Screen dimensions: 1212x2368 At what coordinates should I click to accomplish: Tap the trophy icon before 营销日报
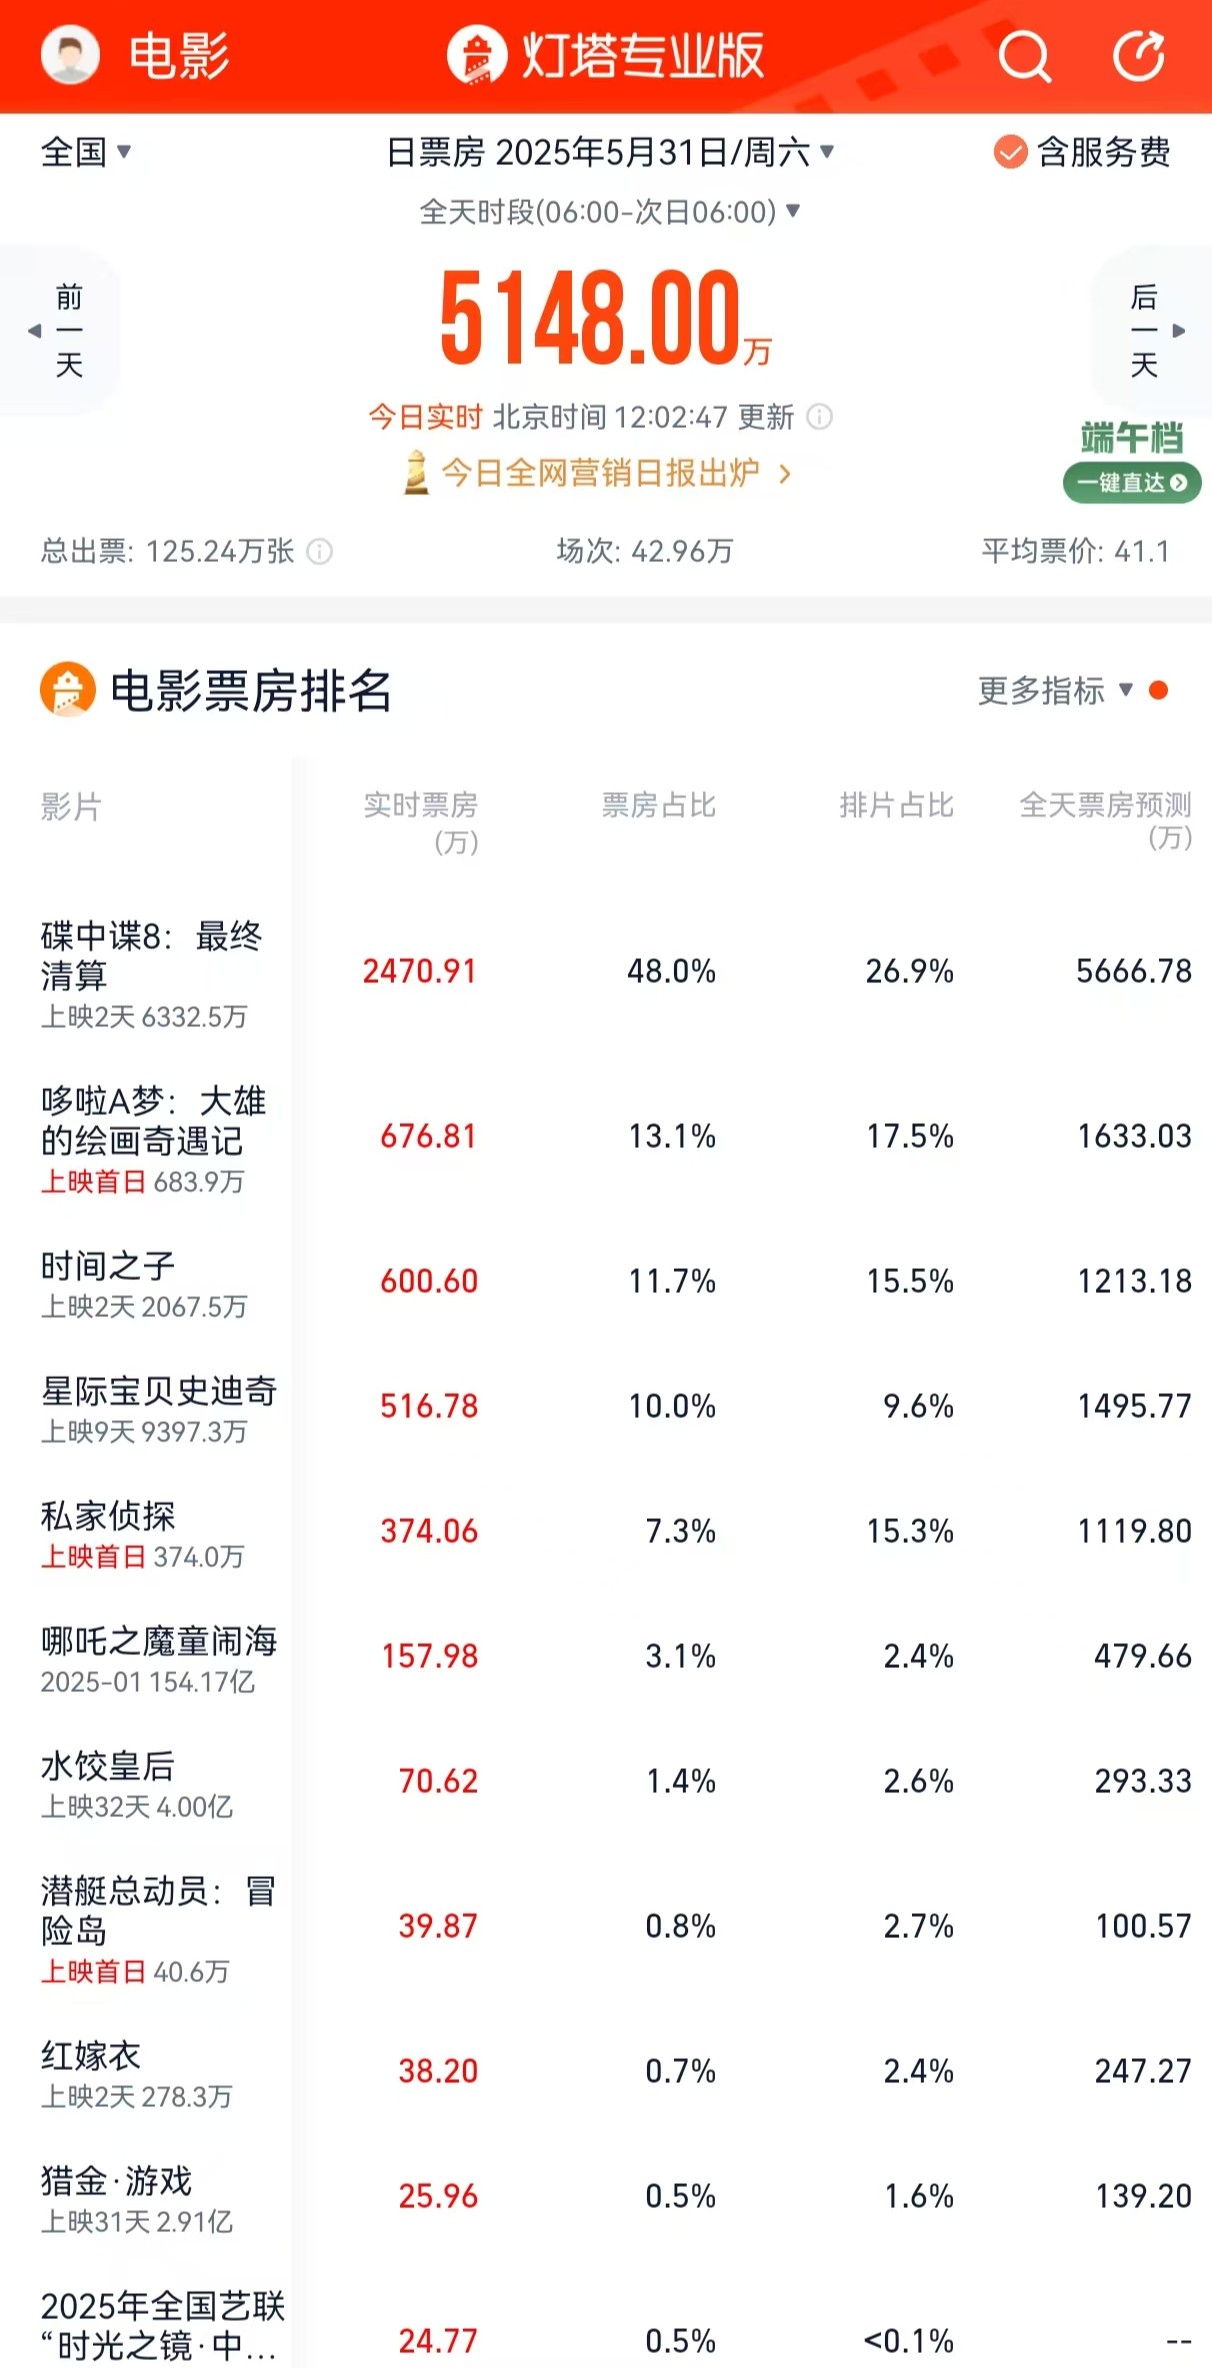(x=416, y=472)
